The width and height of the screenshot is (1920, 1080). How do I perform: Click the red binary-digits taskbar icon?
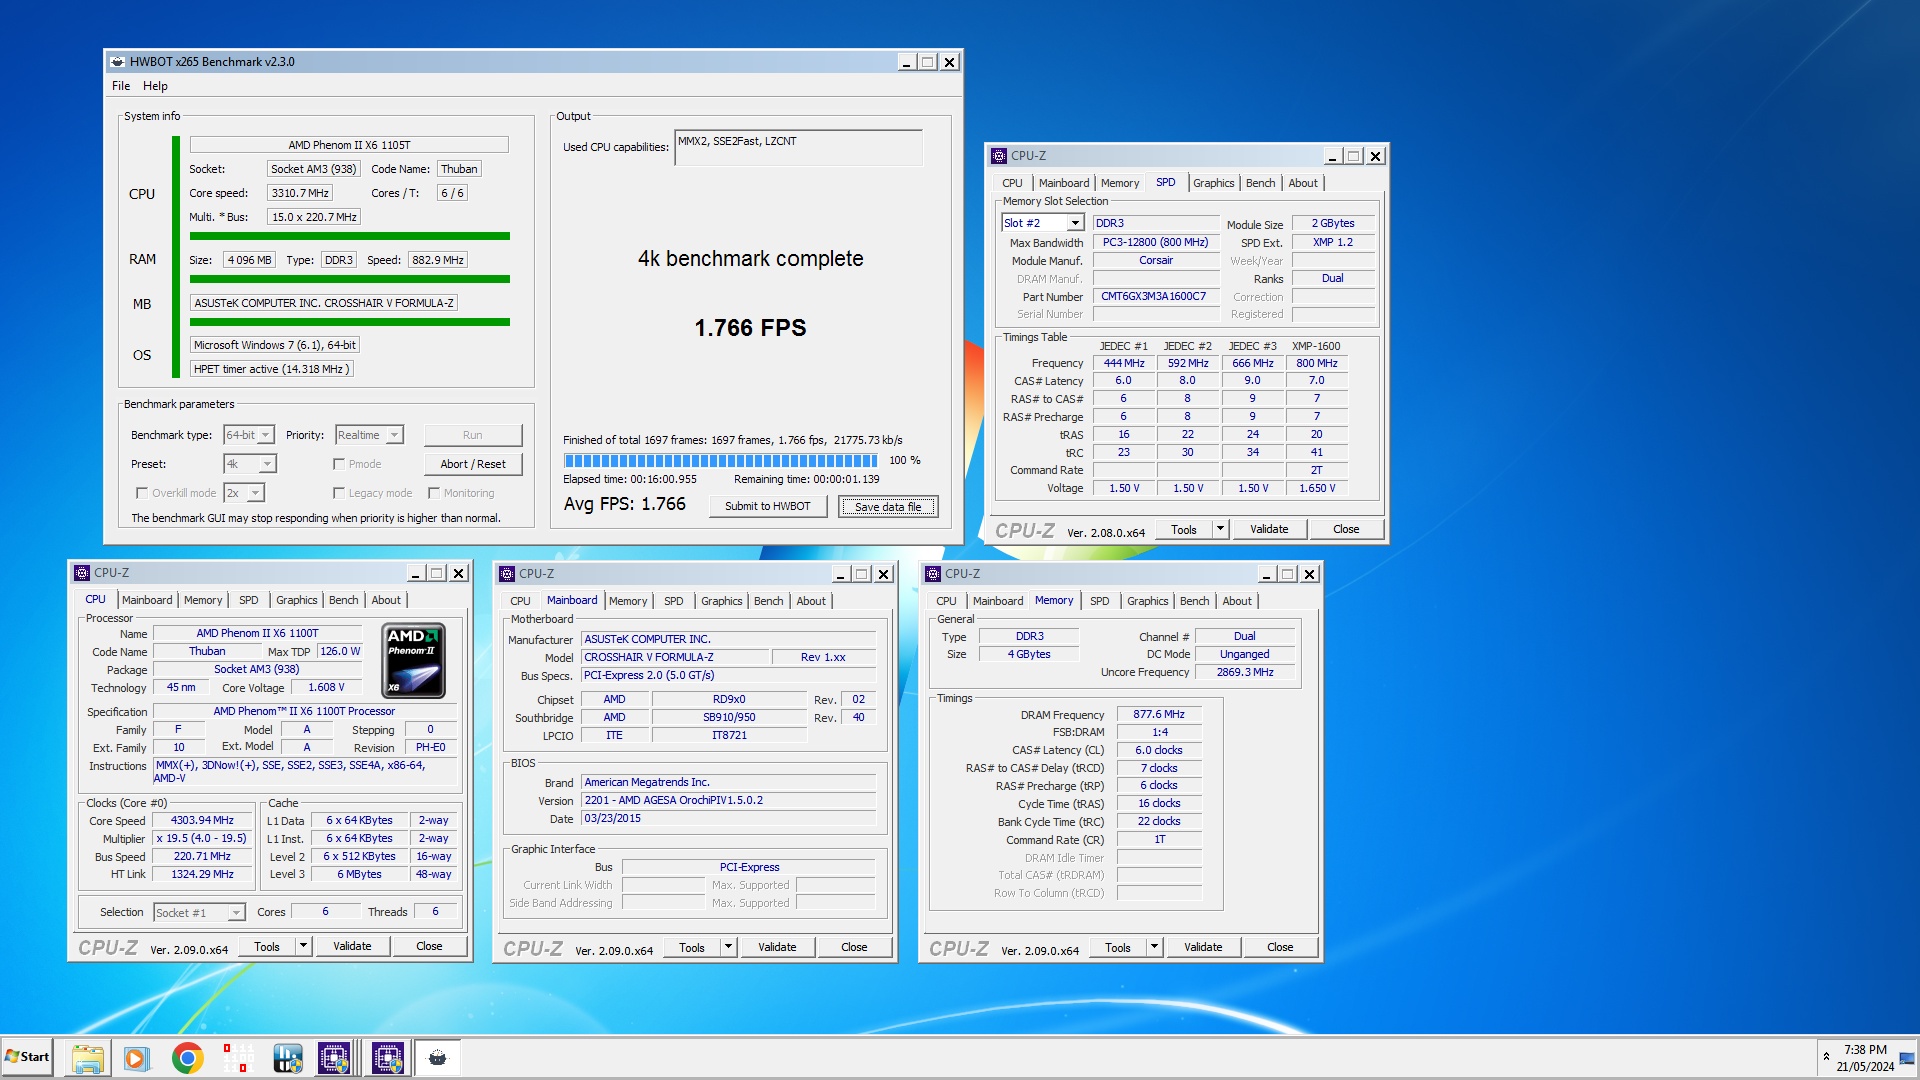point(238,1058)
